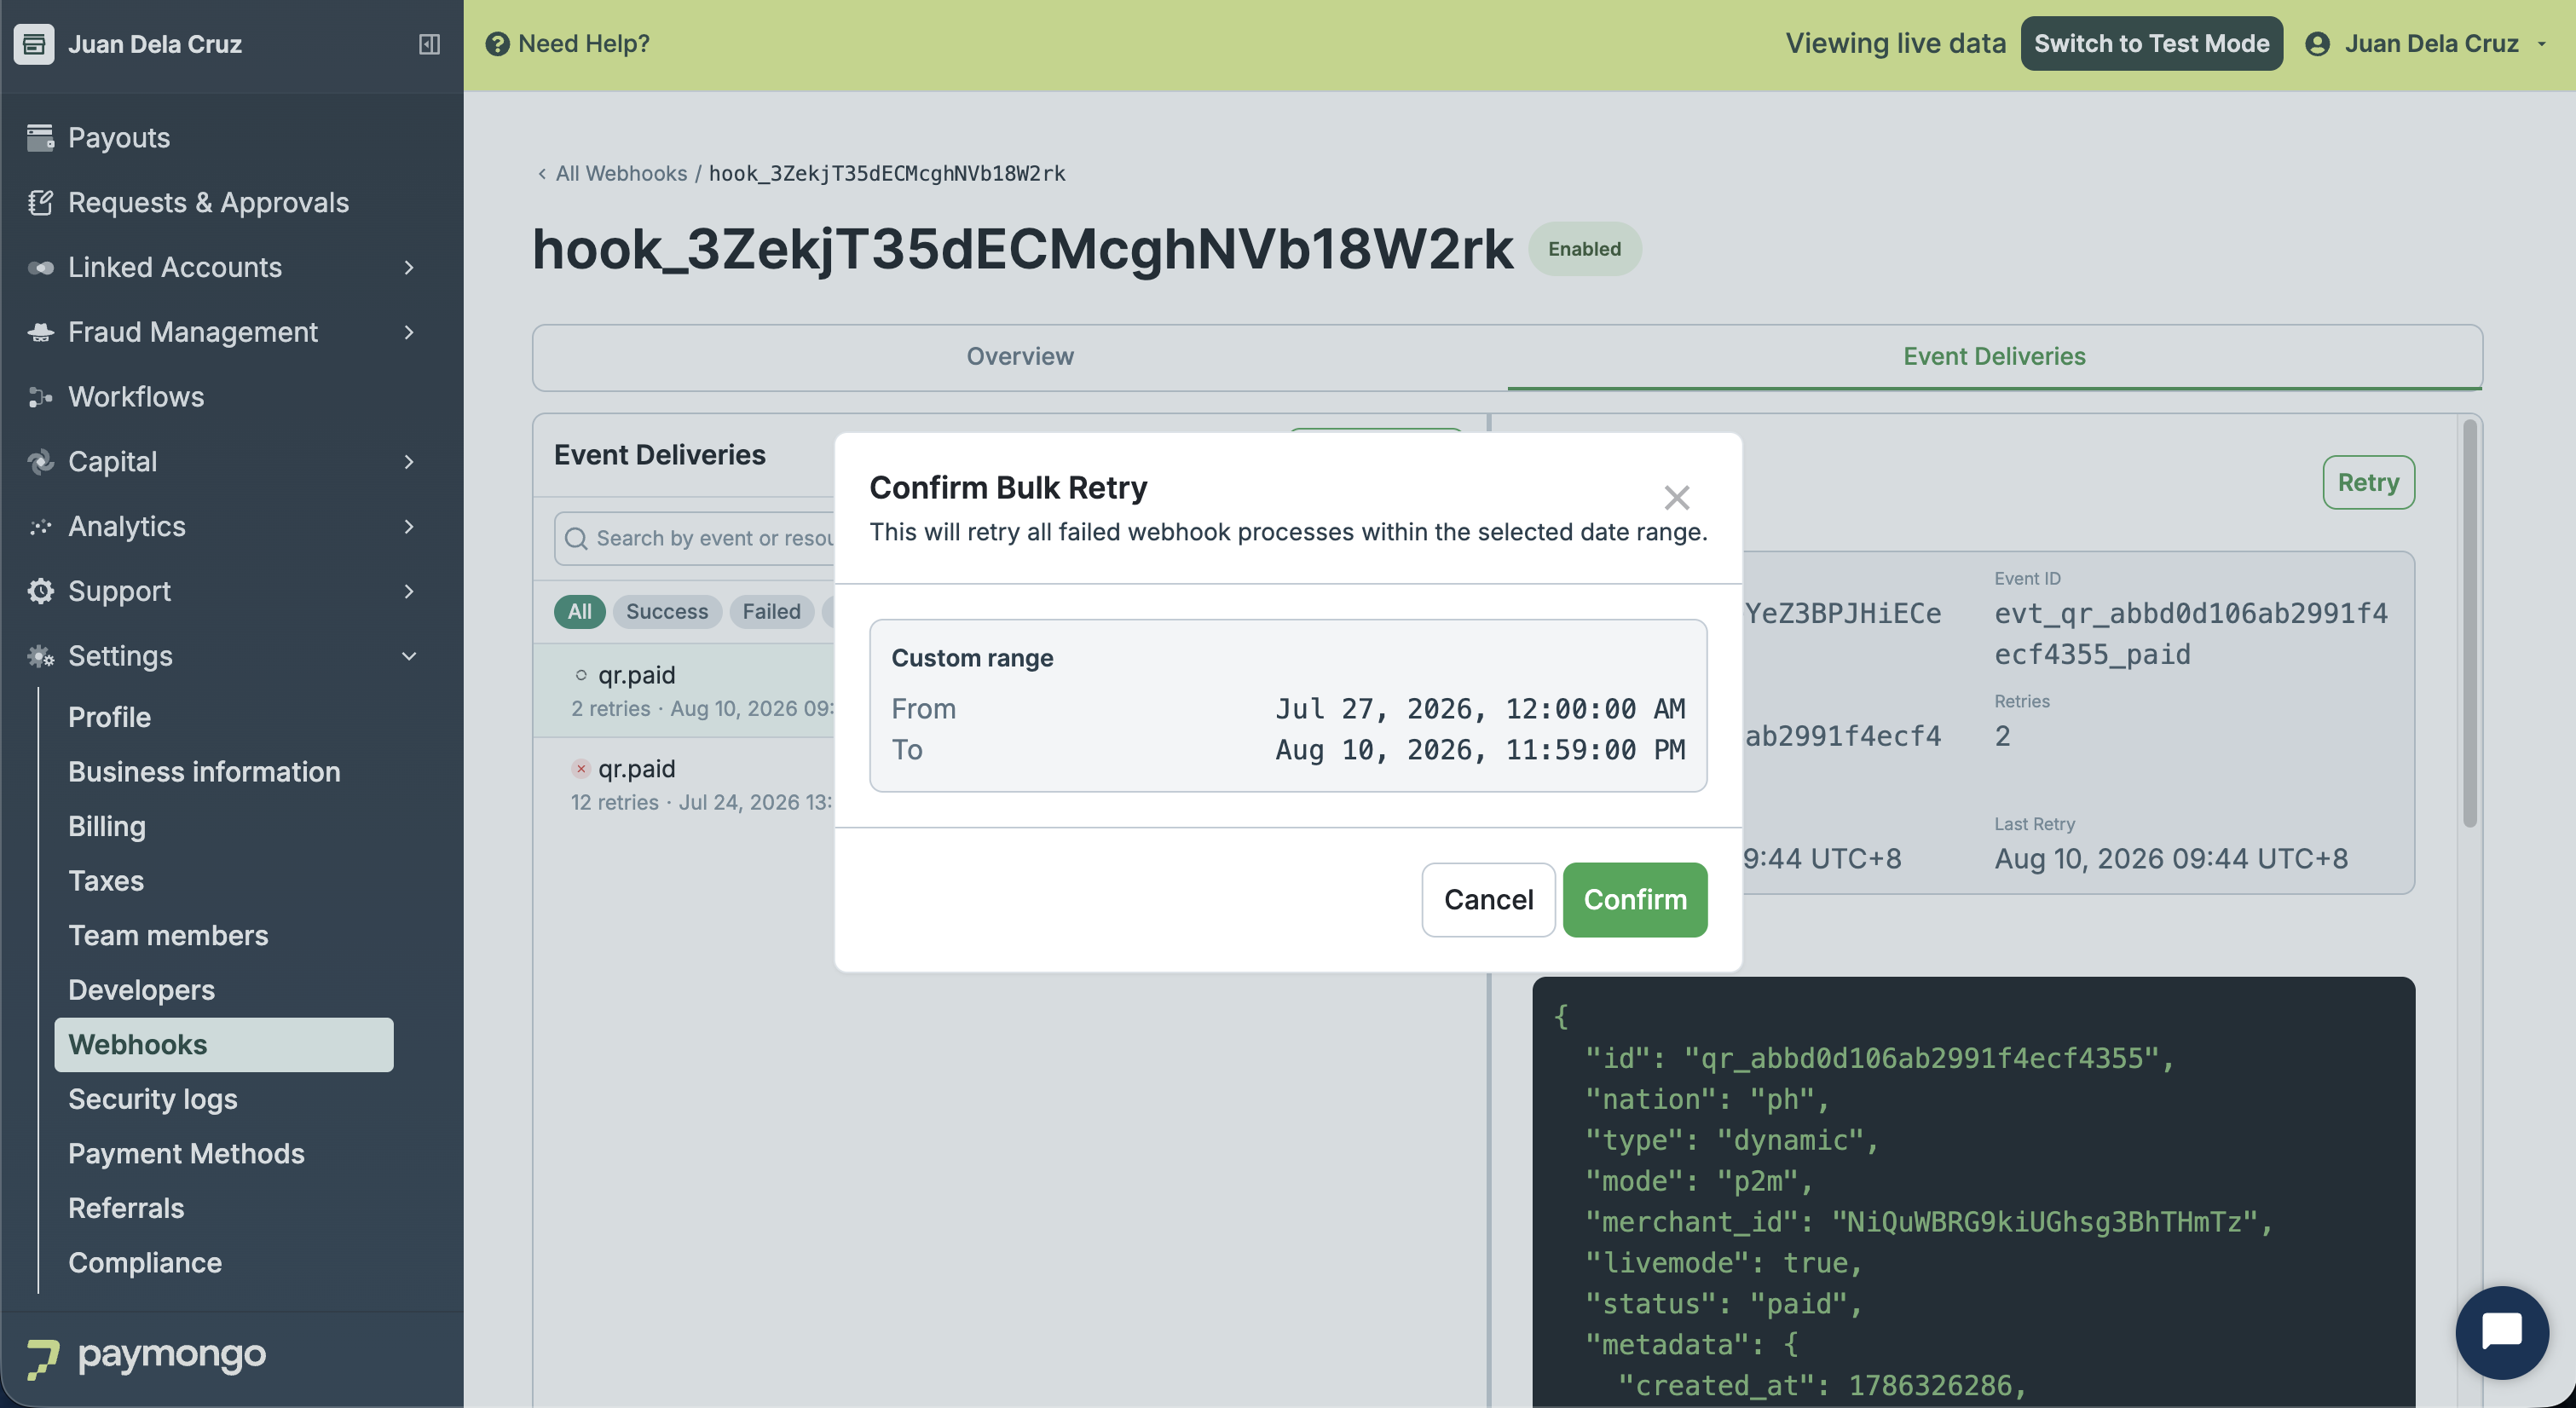
Task: Select the qr.paid delivery with 12 retries
Action: point(685,785)
